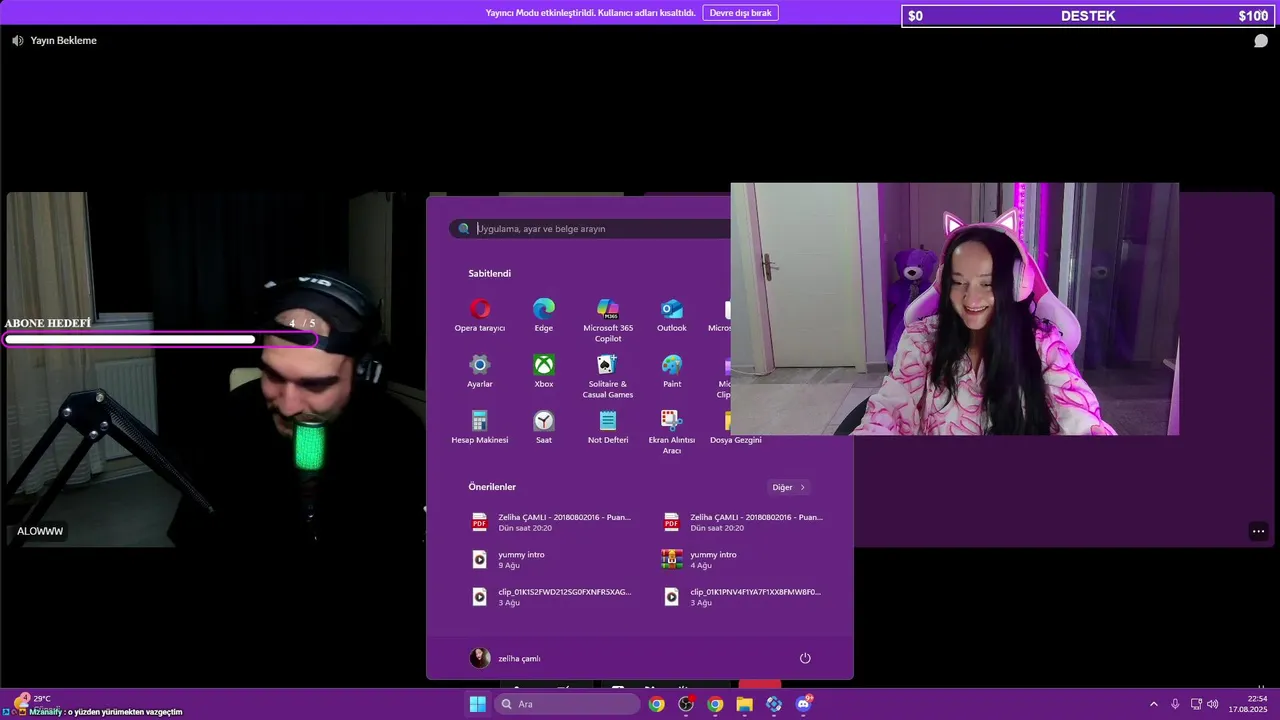Click the ALOWWW streamer name label
Viewport: 1280px width, 720px height.
point(40,531)
